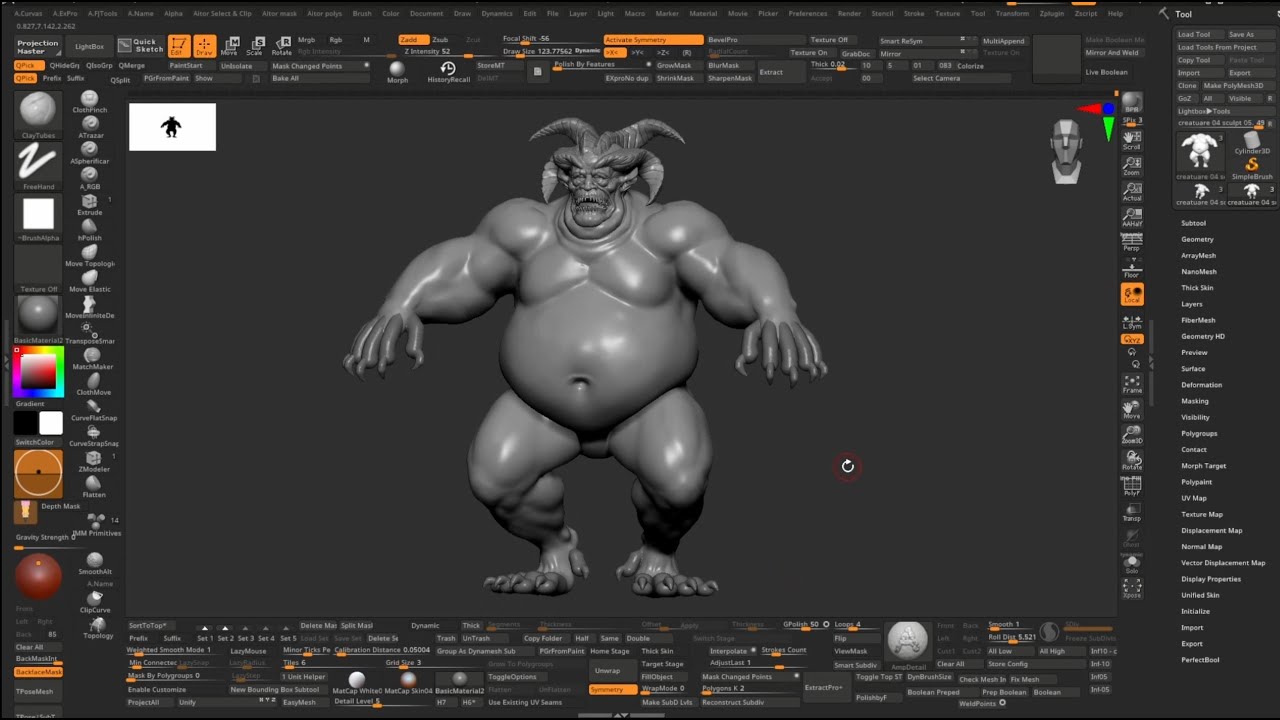This screenshot has width=1280, height=720.
Task: Switch to the Move transform tool
Action: 229,46
